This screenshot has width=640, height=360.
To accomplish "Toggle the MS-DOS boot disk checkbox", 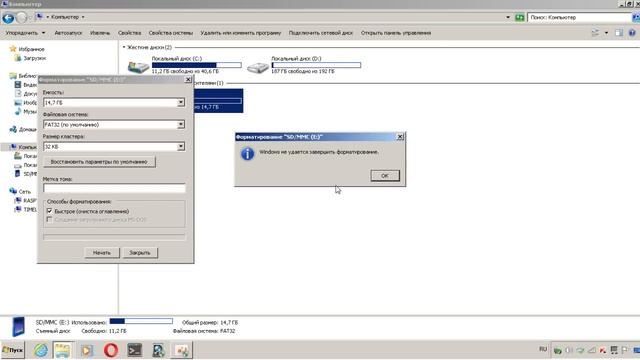I will click(x=49, y=220).
